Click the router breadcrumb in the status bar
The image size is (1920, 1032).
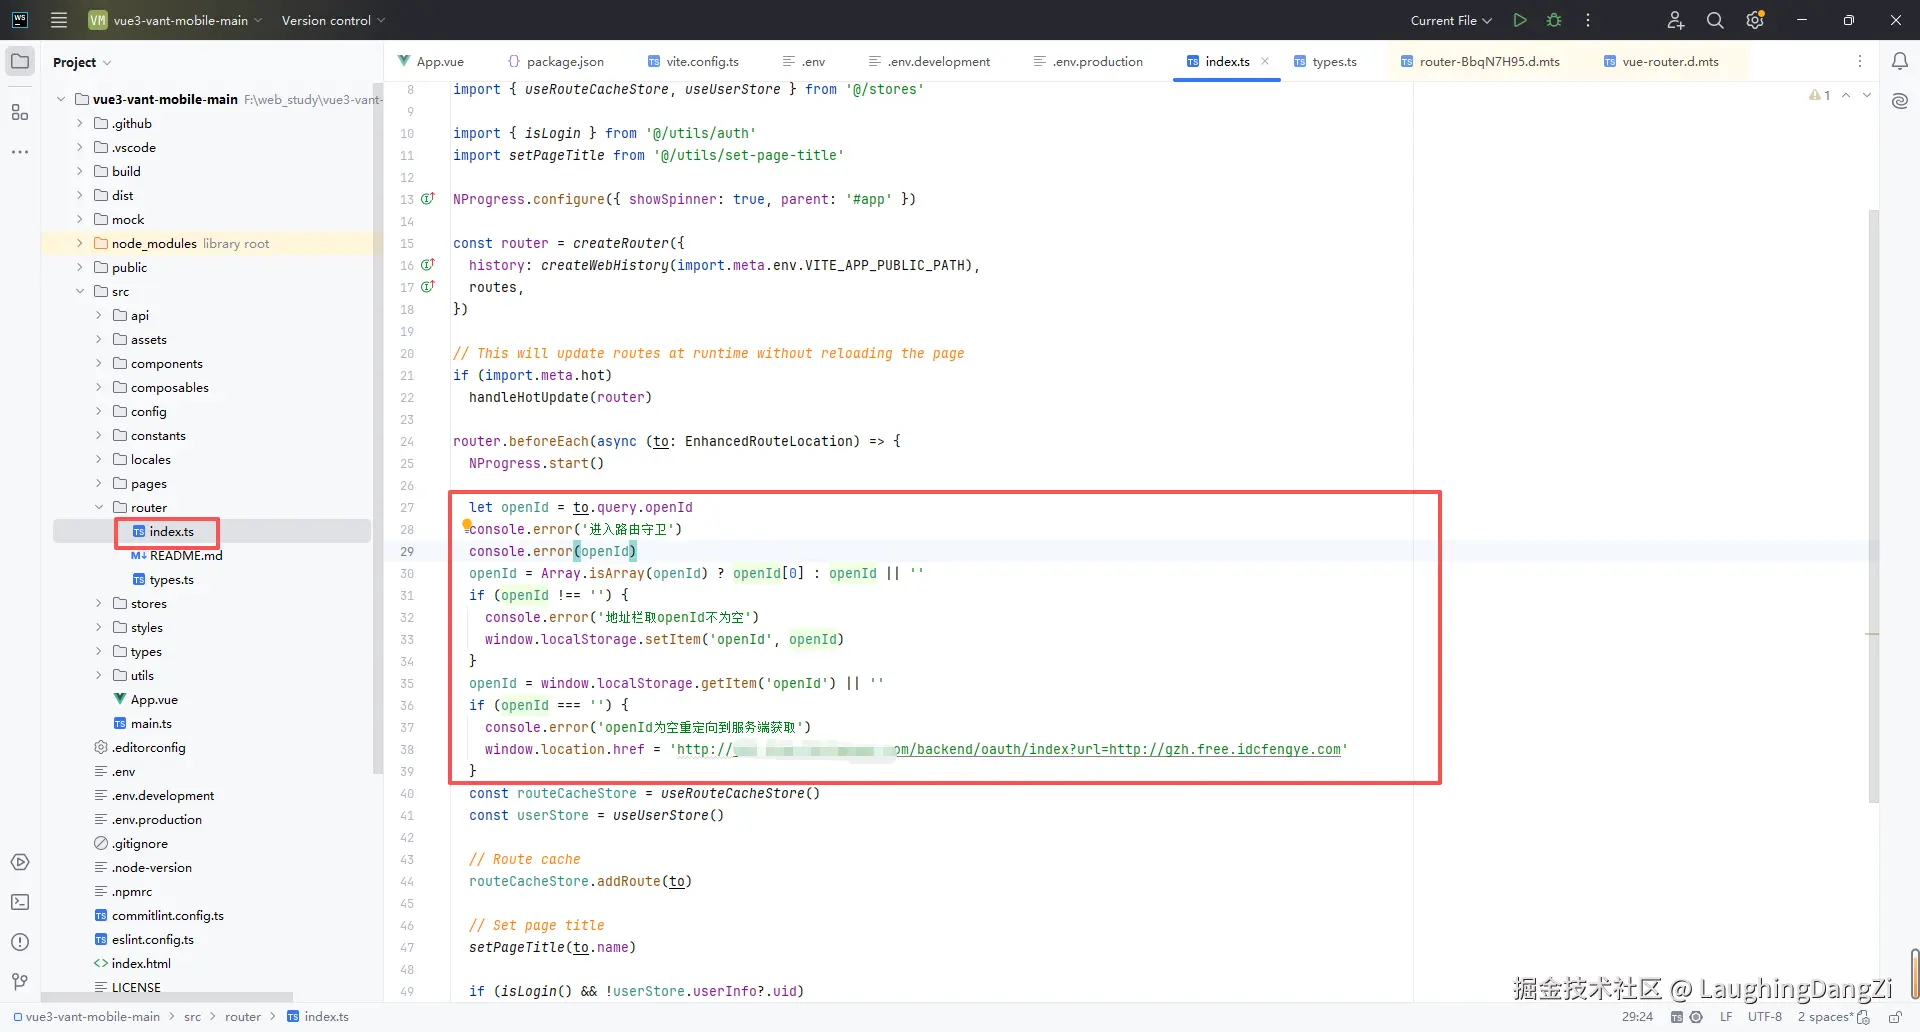pyautogui.click(x=243, y=1017)
